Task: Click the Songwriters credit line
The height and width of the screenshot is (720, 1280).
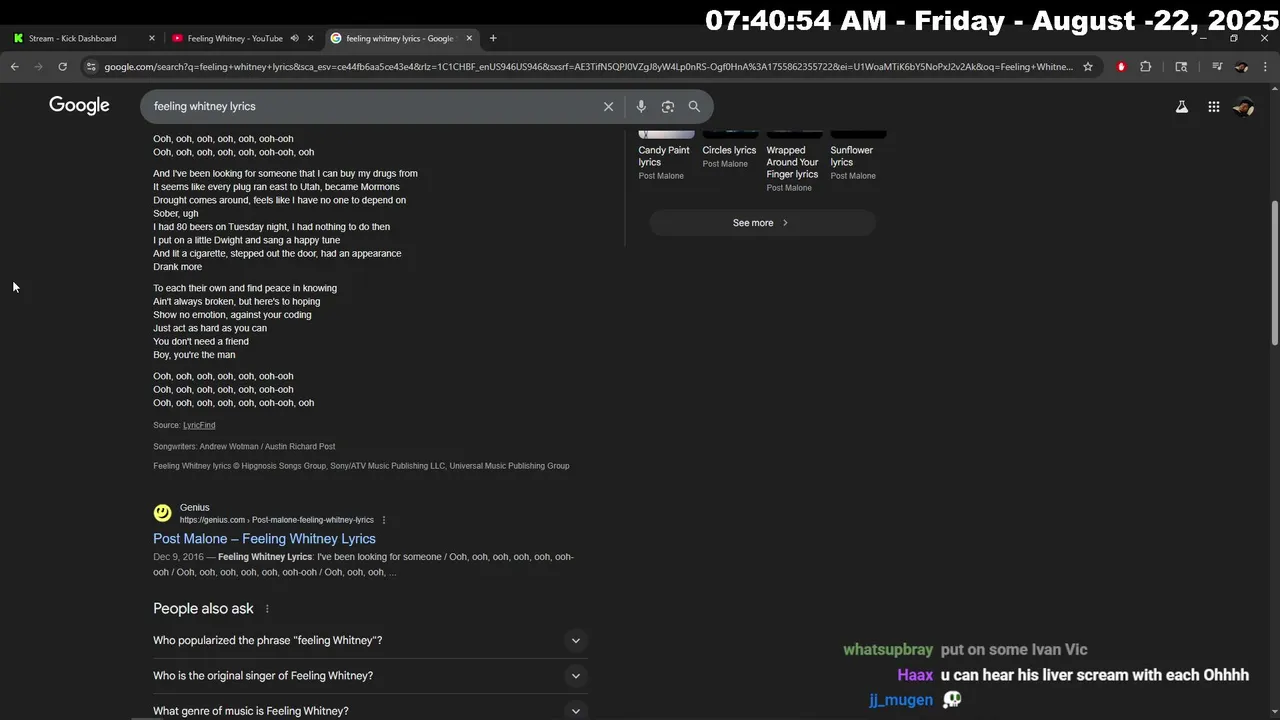Action: point(244,447)
